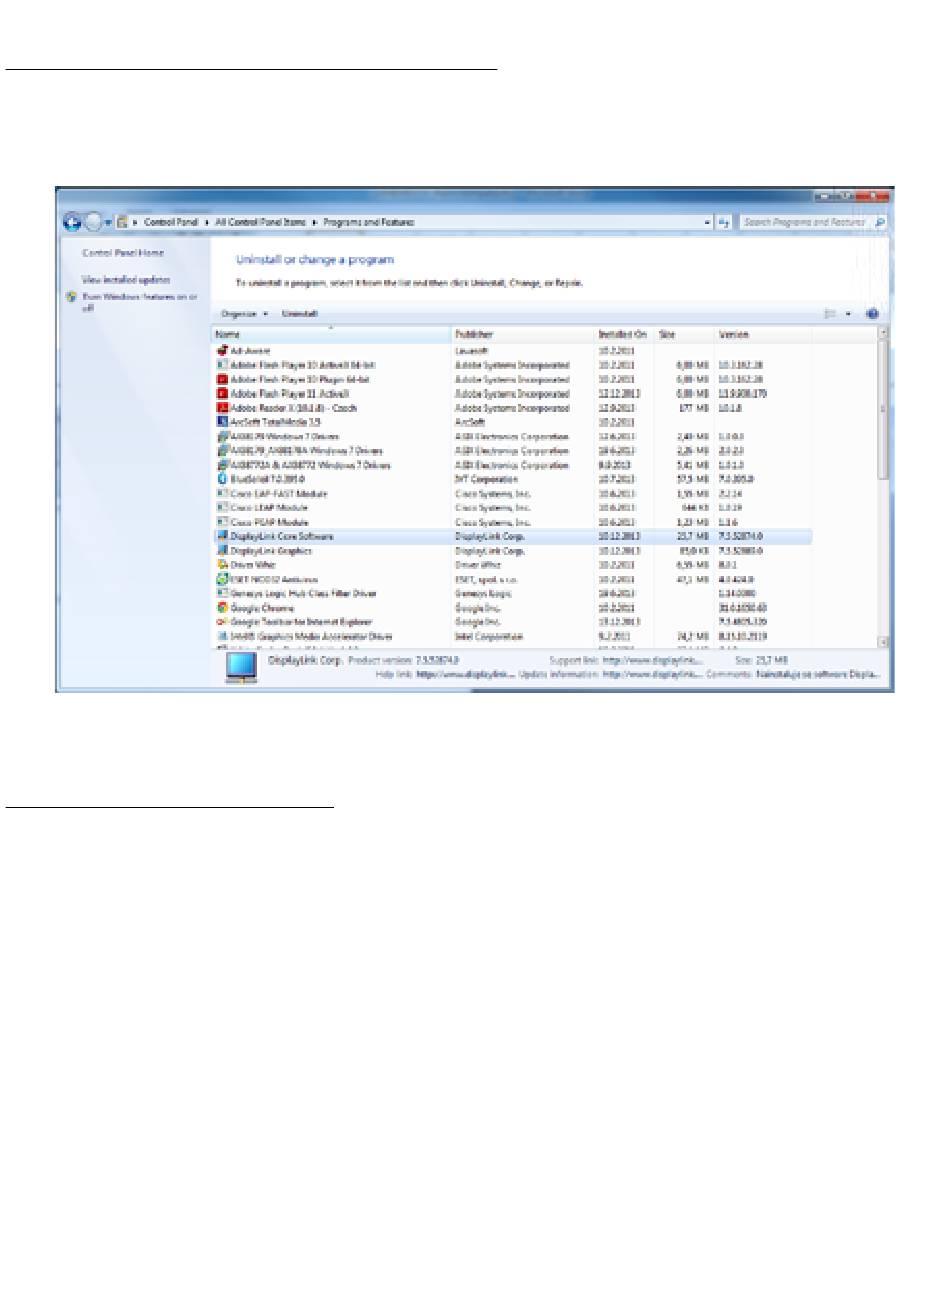Open Turn Windows features on or off
Viewport: 950px width, 1301px height.
pos(139,302)
